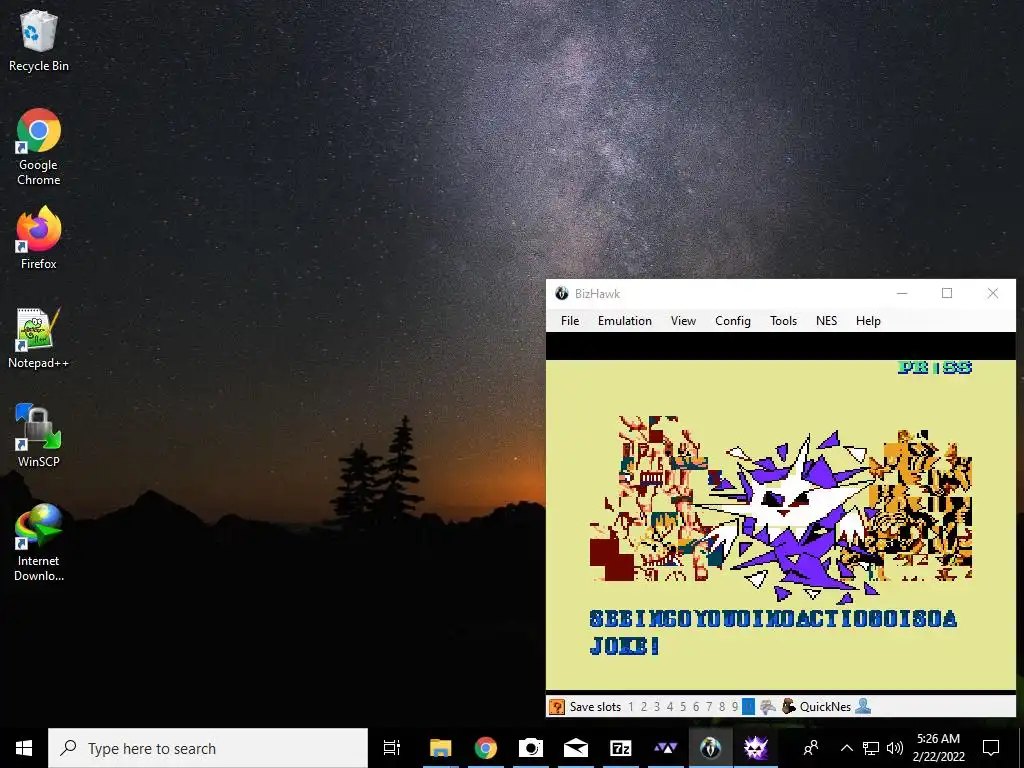Viewport: 1024px width, 768px height.
Task: Close the BizHawk window
Action: click(x=993, y=294)
